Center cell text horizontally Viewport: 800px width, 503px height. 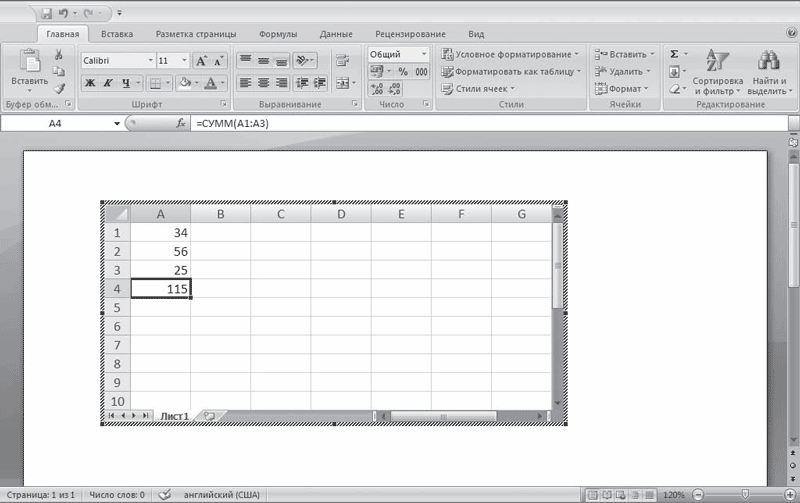pos(263,83)
